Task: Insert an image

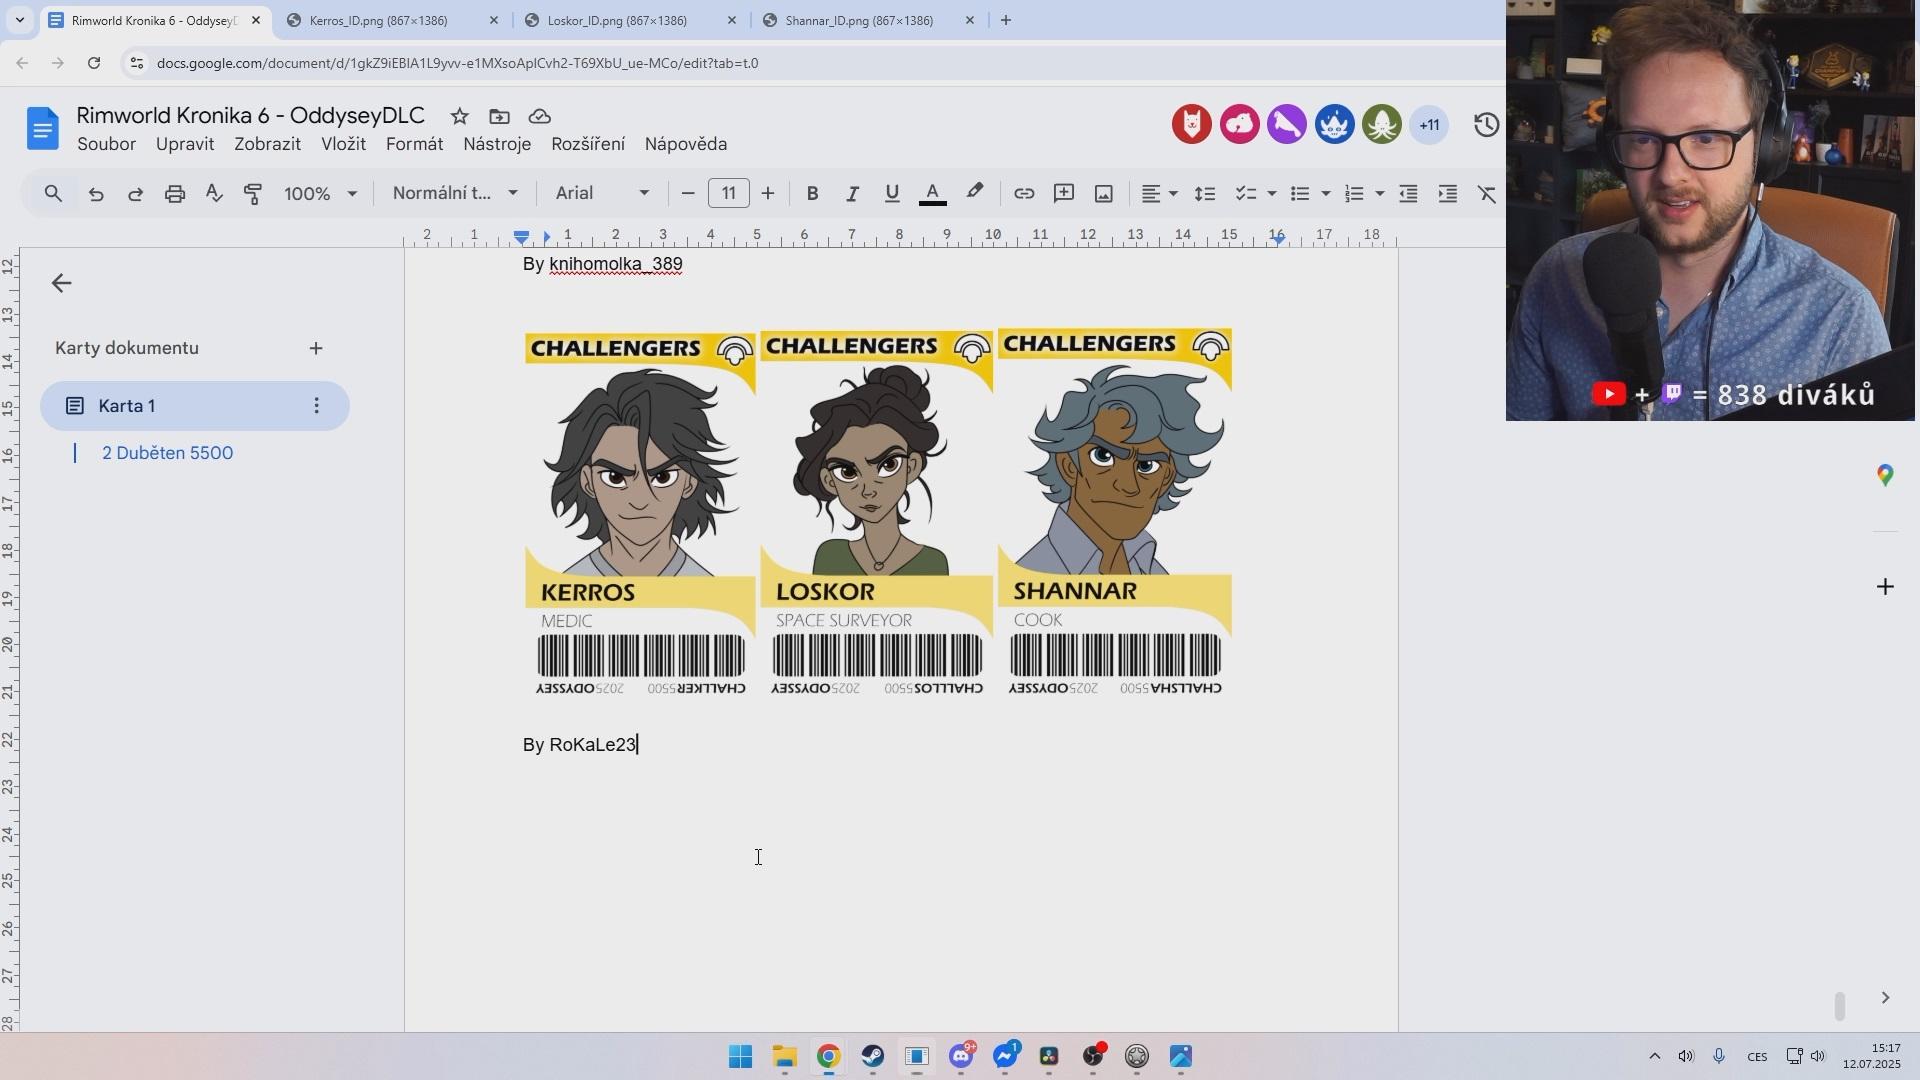Action: point(1104,194)
